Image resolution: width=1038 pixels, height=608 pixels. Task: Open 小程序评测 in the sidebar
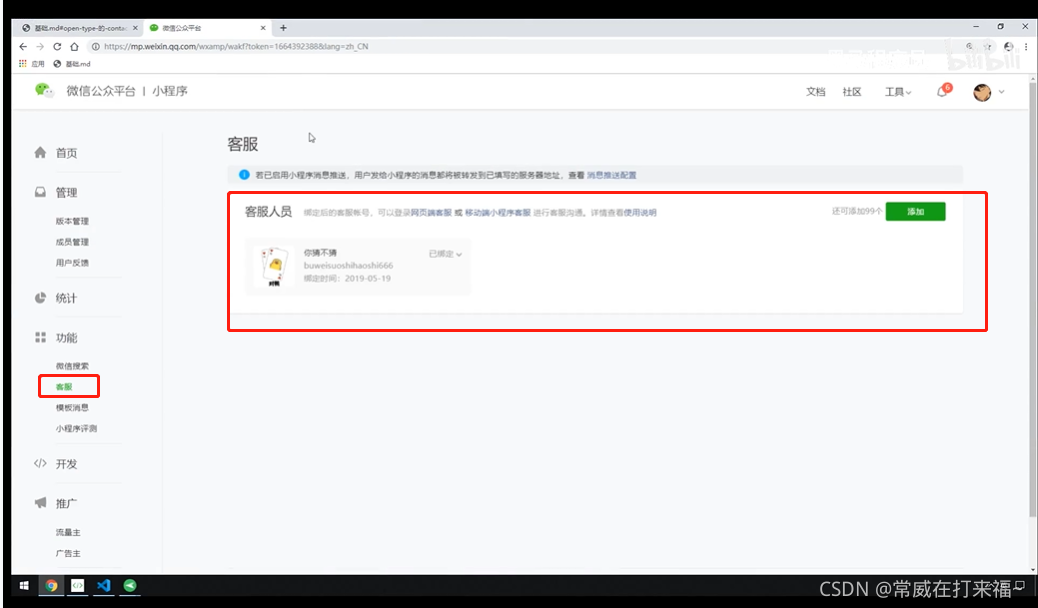76,429
